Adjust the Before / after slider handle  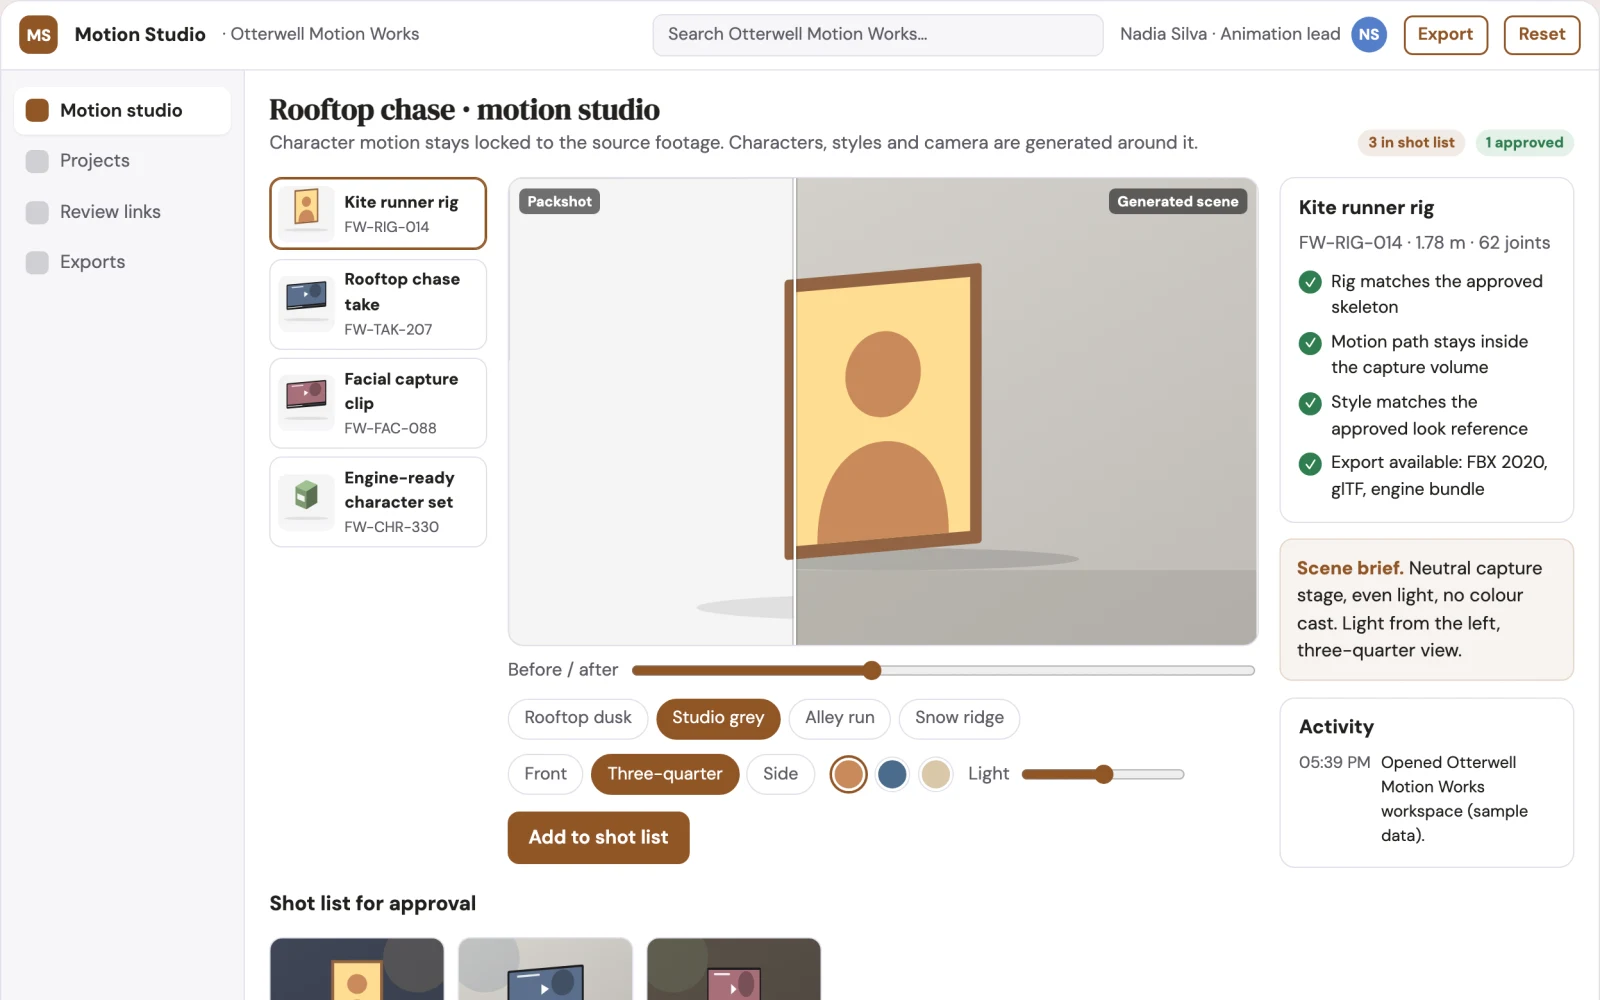tap(872, 670)
